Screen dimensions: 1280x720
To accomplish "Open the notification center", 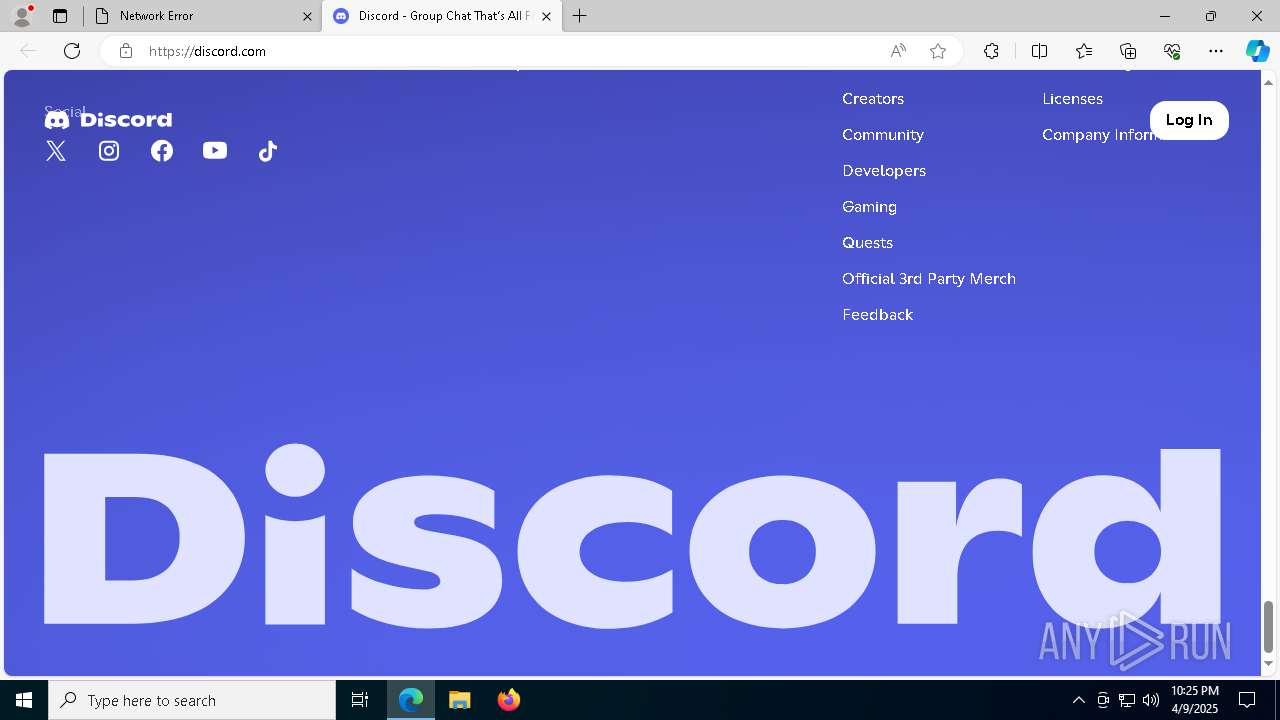I will 1247,700.
